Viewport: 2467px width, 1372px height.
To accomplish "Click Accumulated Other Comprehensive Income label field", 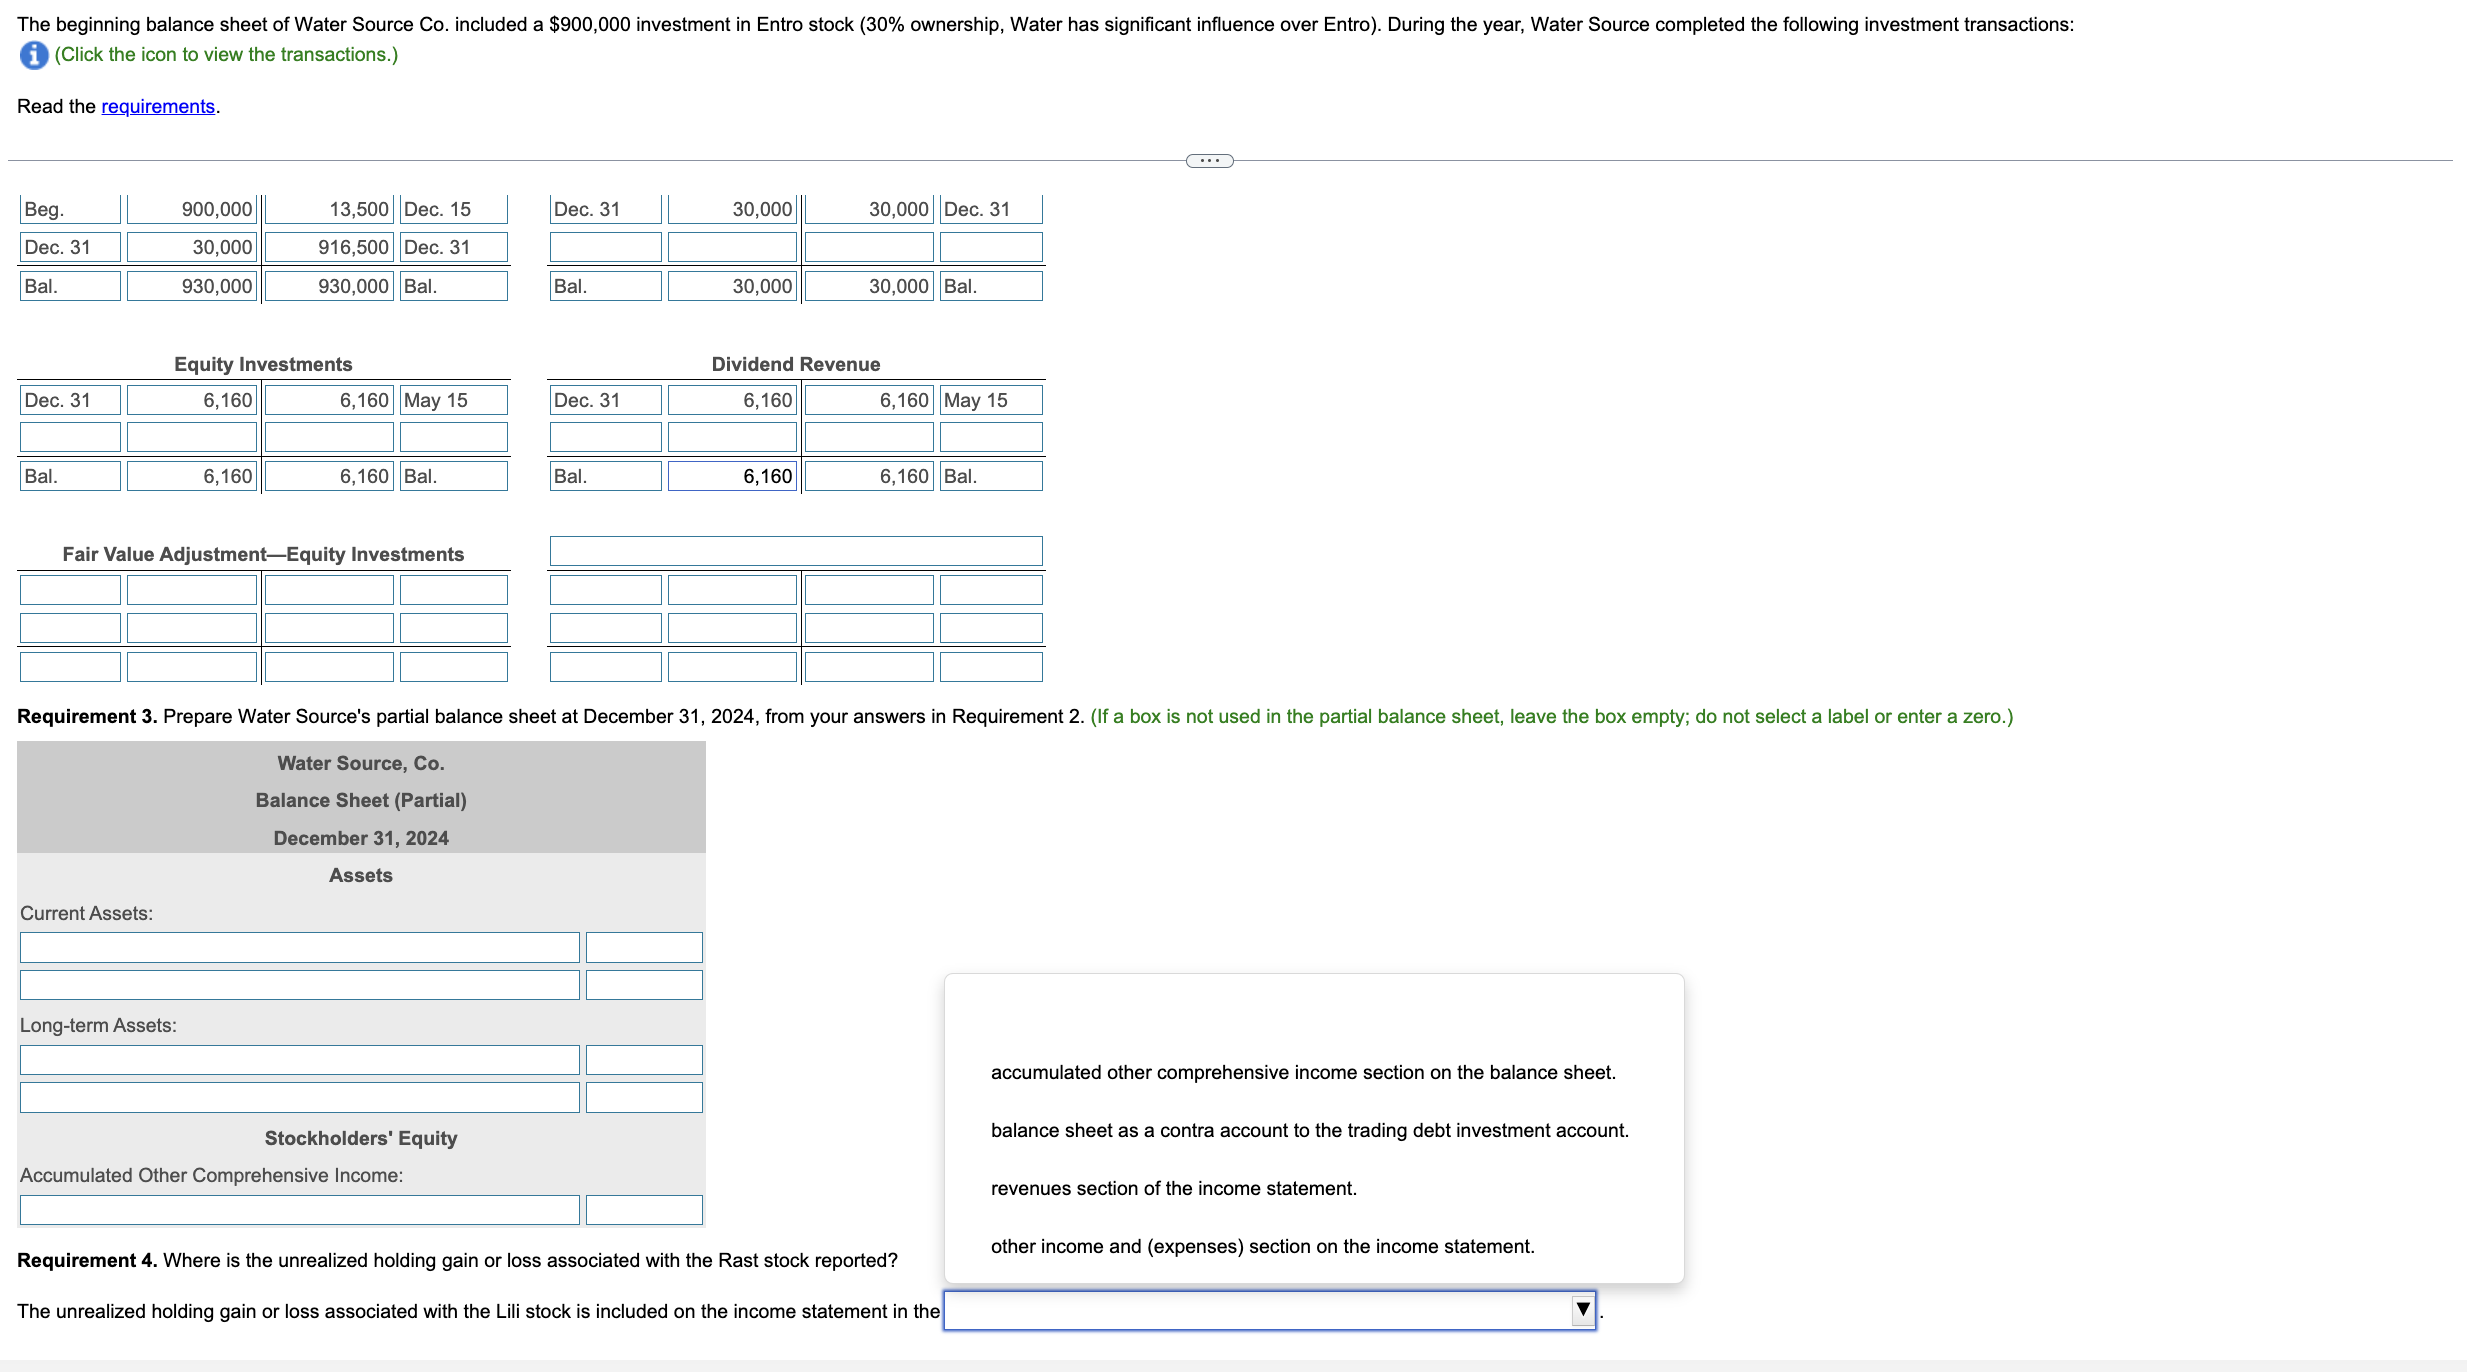I will (299, 1210).
